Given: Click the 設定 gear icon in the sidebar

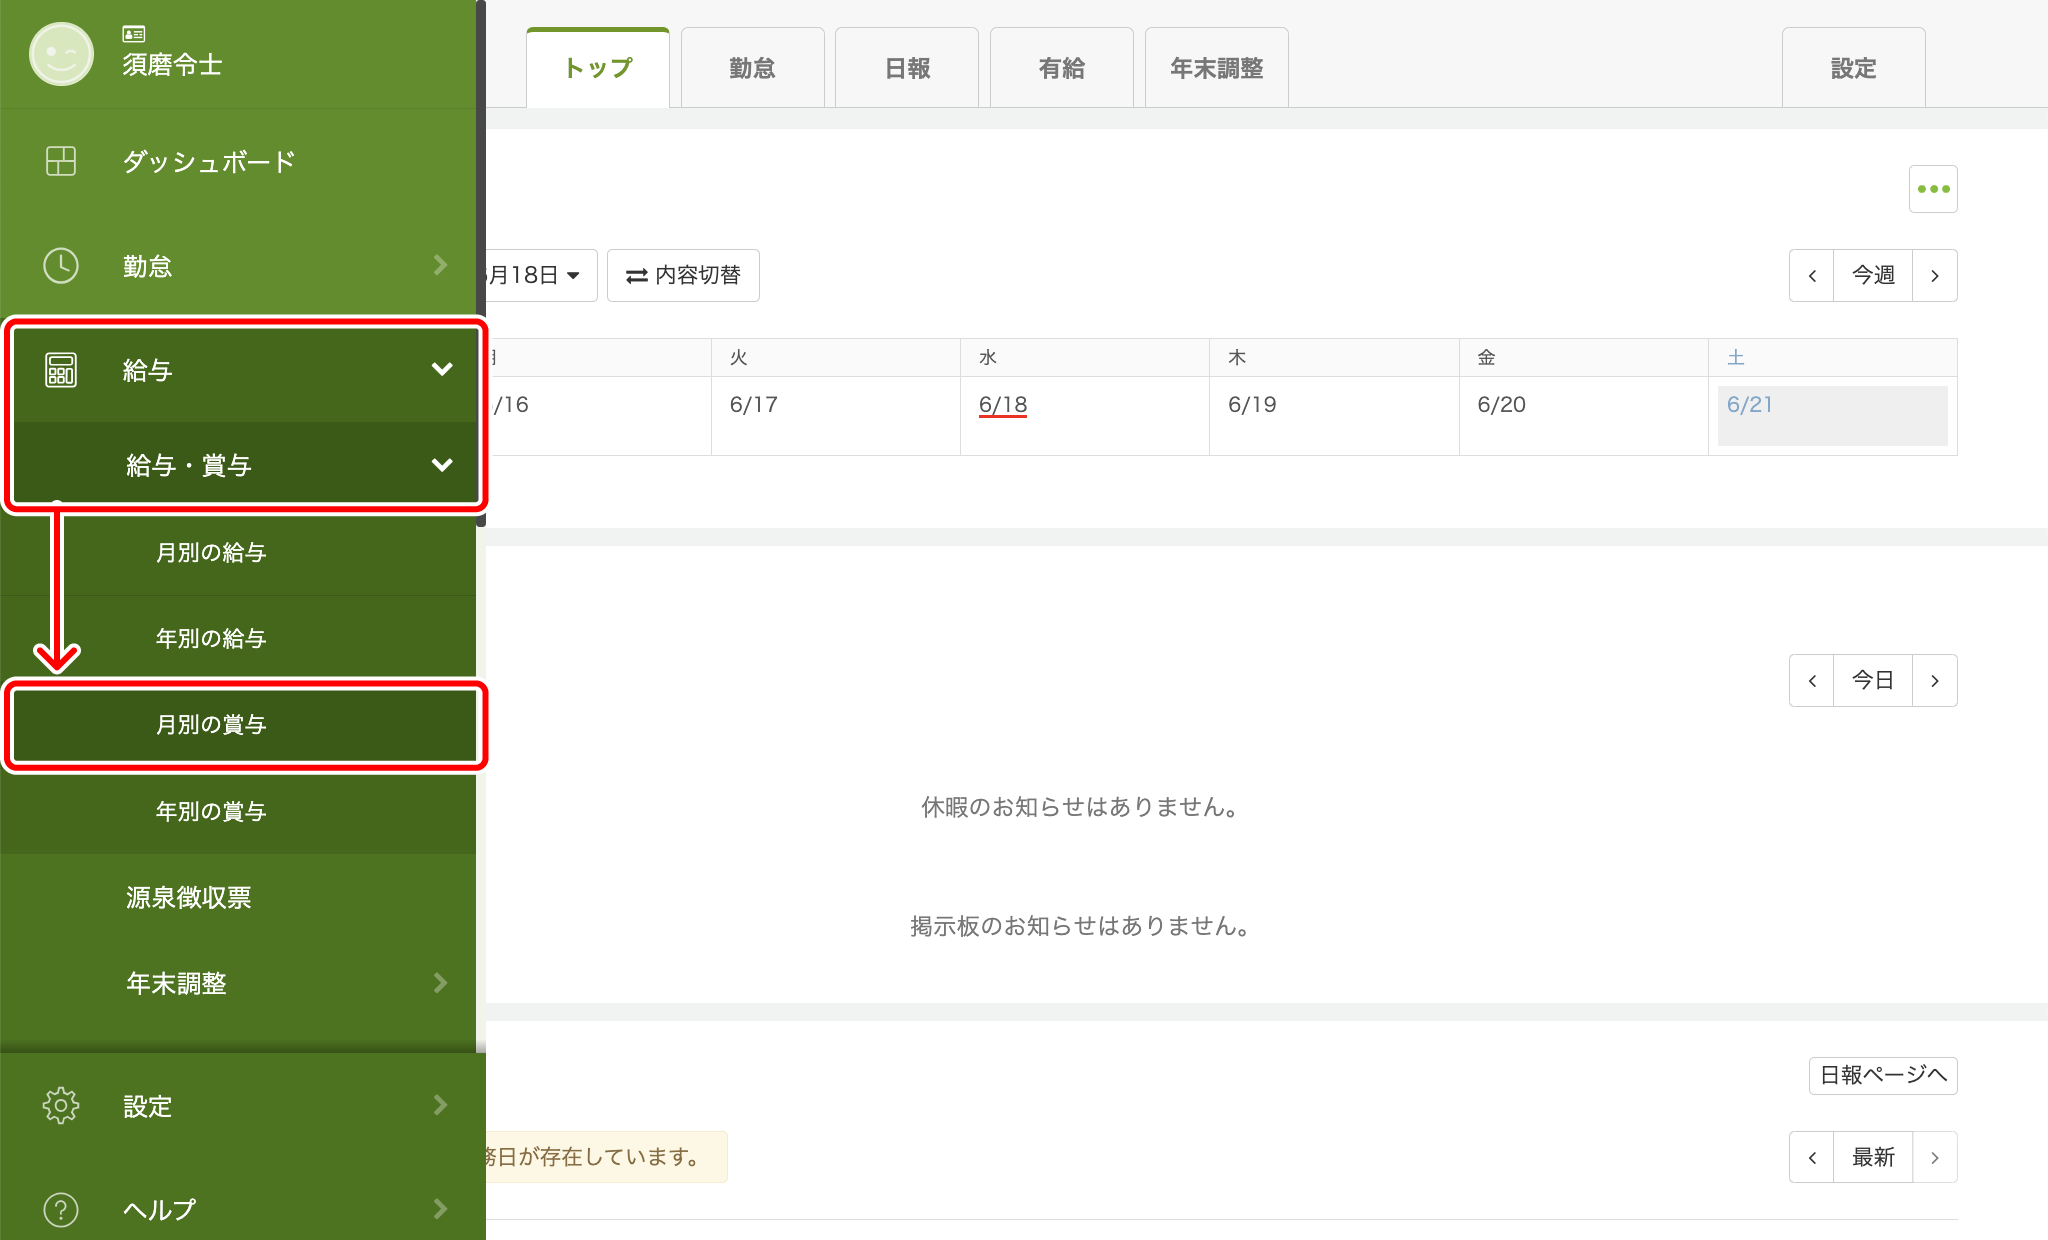Looking at the screenshot, I should click(61, 1105).
